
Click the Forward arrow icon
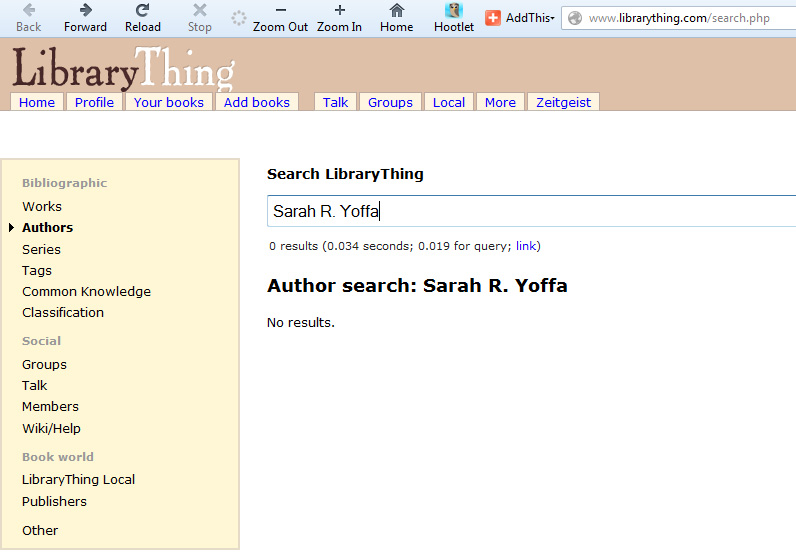click(85, 10)
